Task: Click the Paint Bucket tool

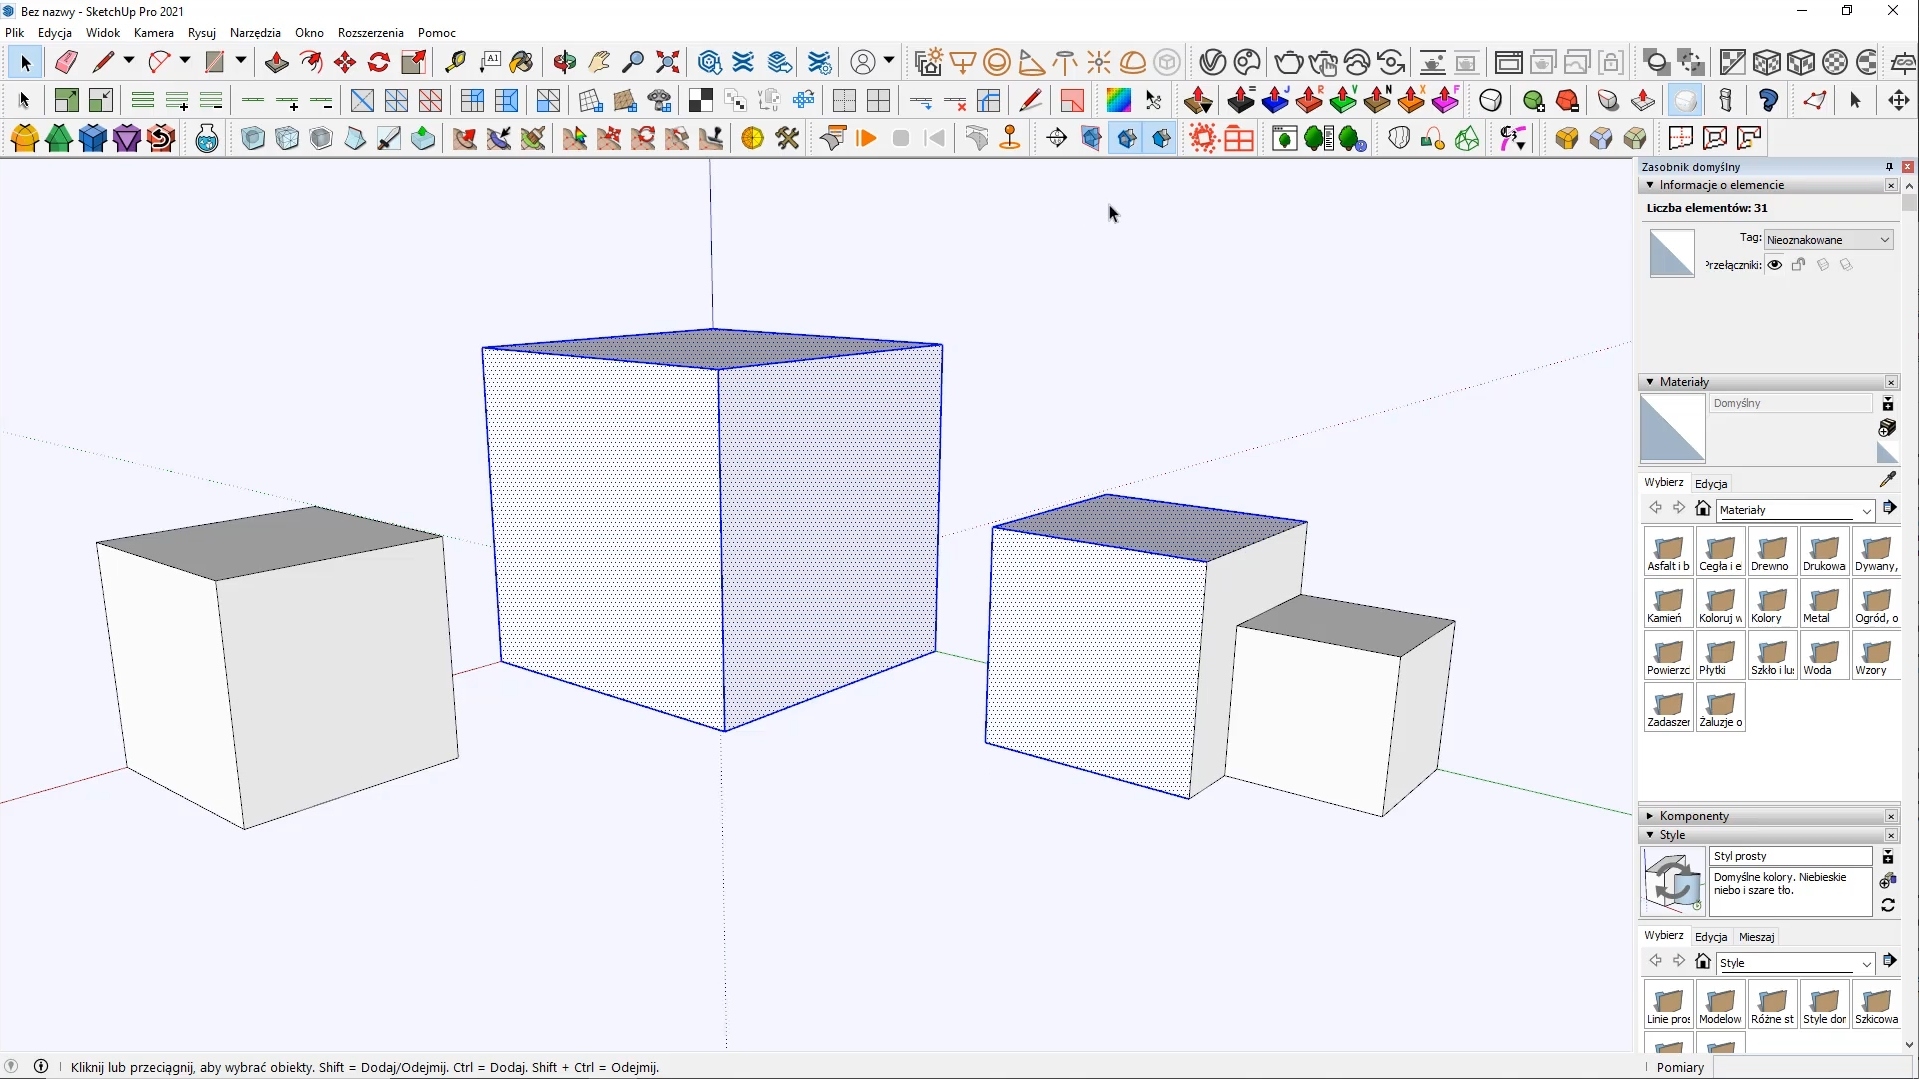Action: [521, 62]
